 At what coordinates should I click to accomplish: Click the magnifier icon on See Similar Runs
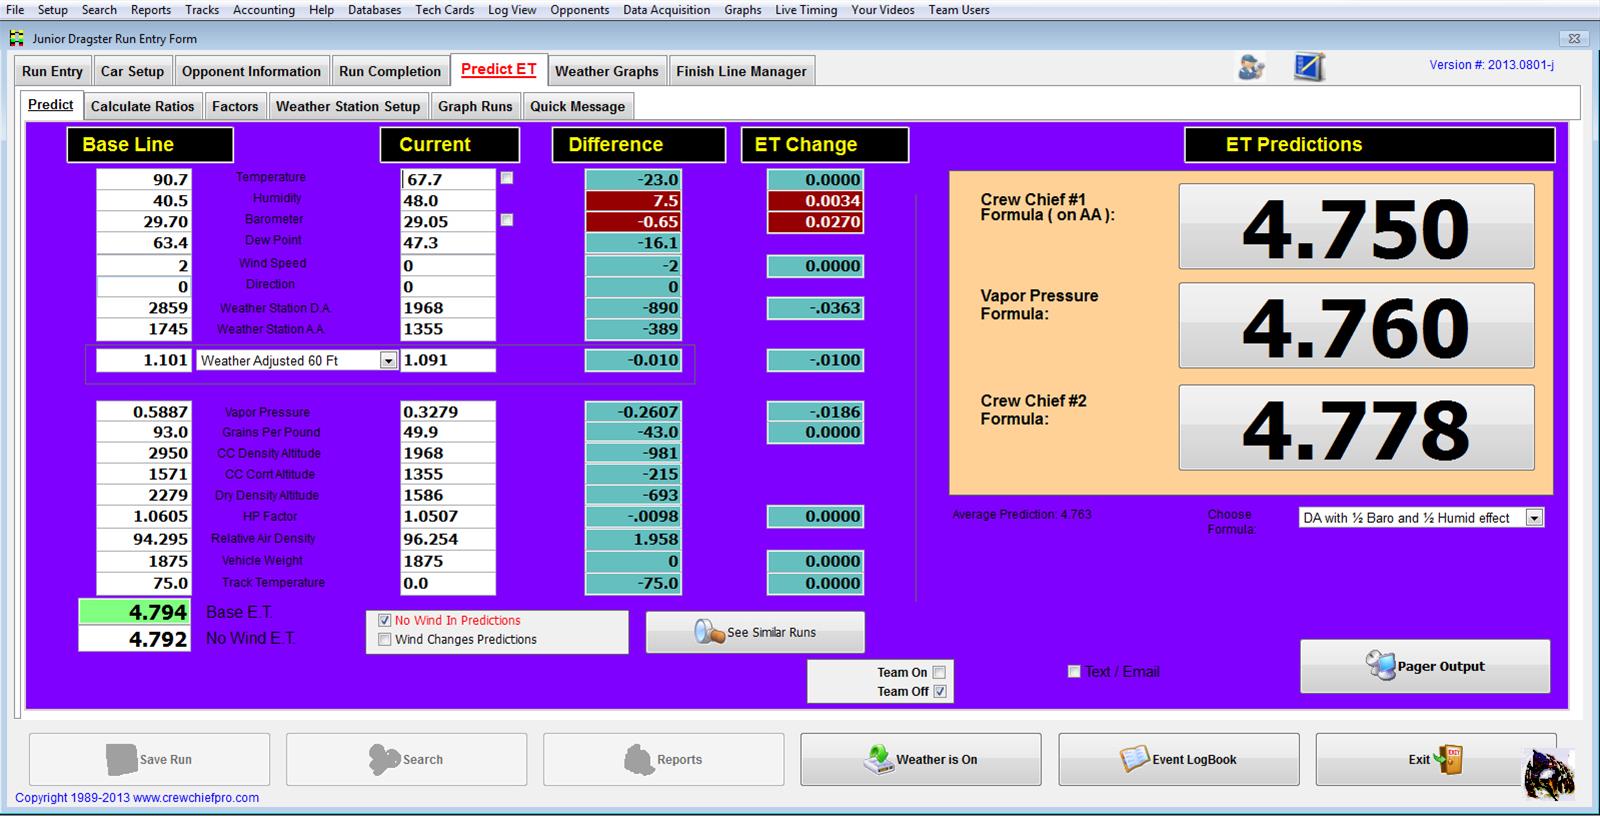tap(709, 632)
